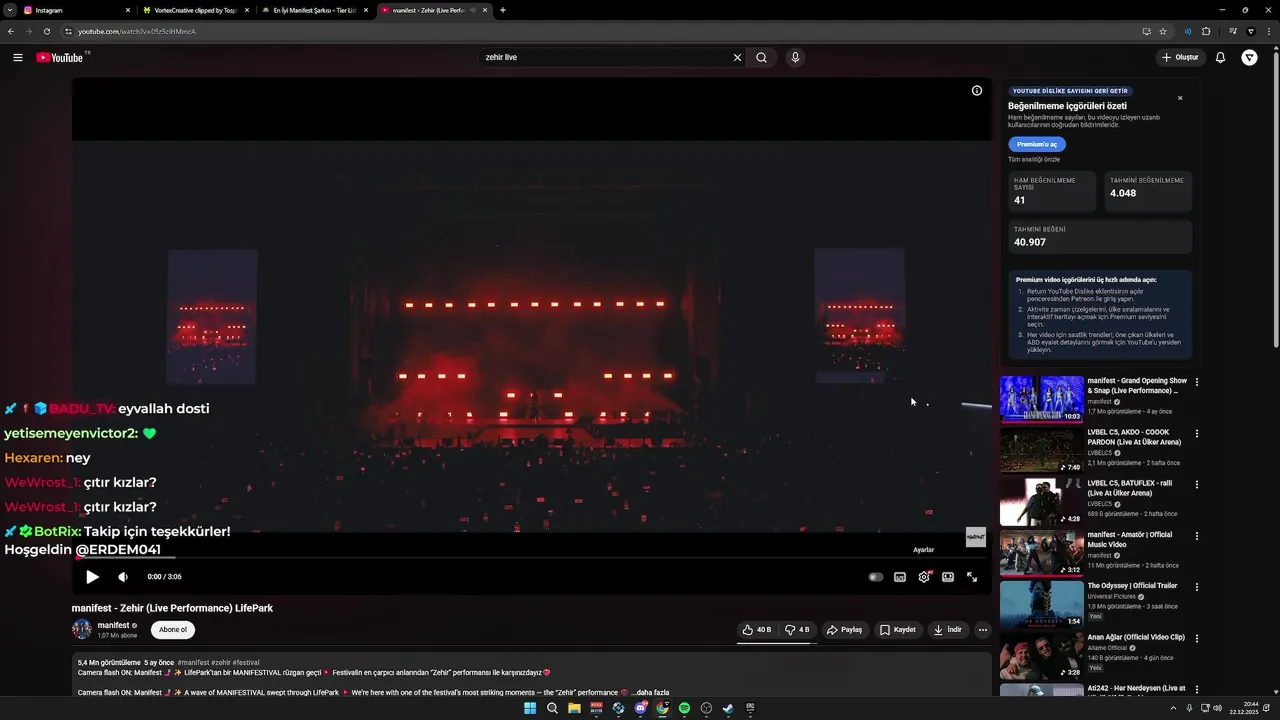
Task: Dislike the video (4 B)
Action: coord(797,630)
